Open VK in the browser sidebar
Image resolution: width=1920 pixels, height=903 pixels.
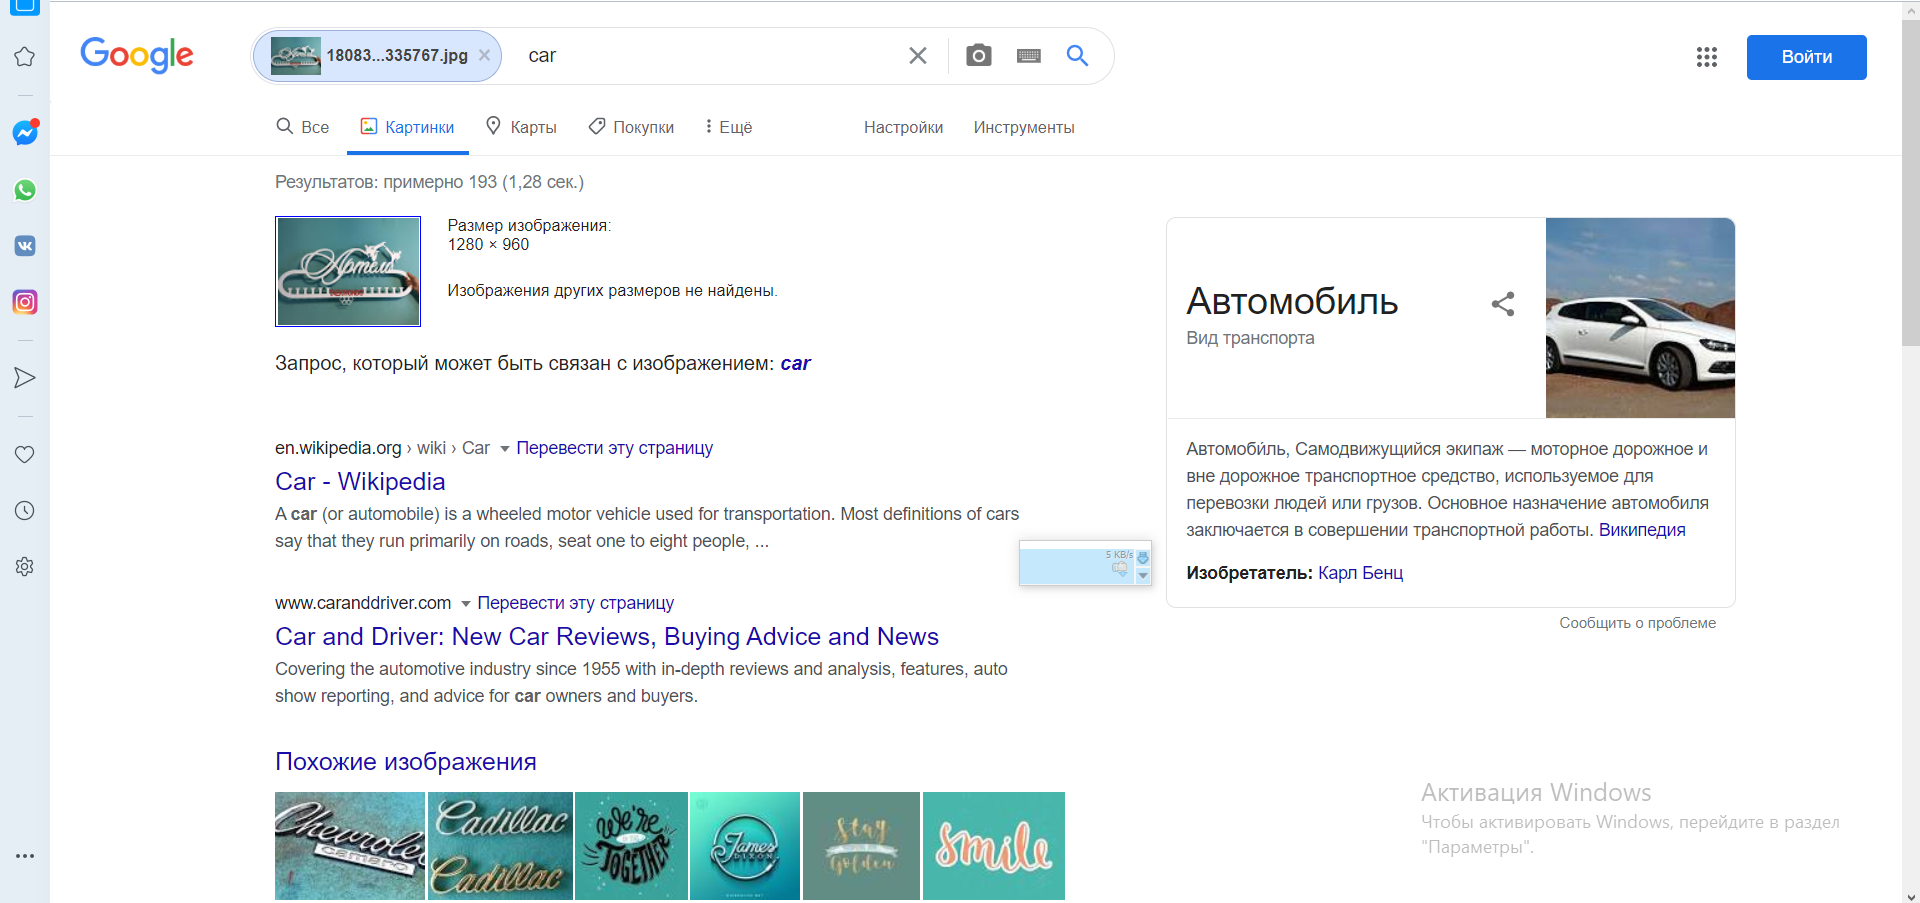coord(25,246)
